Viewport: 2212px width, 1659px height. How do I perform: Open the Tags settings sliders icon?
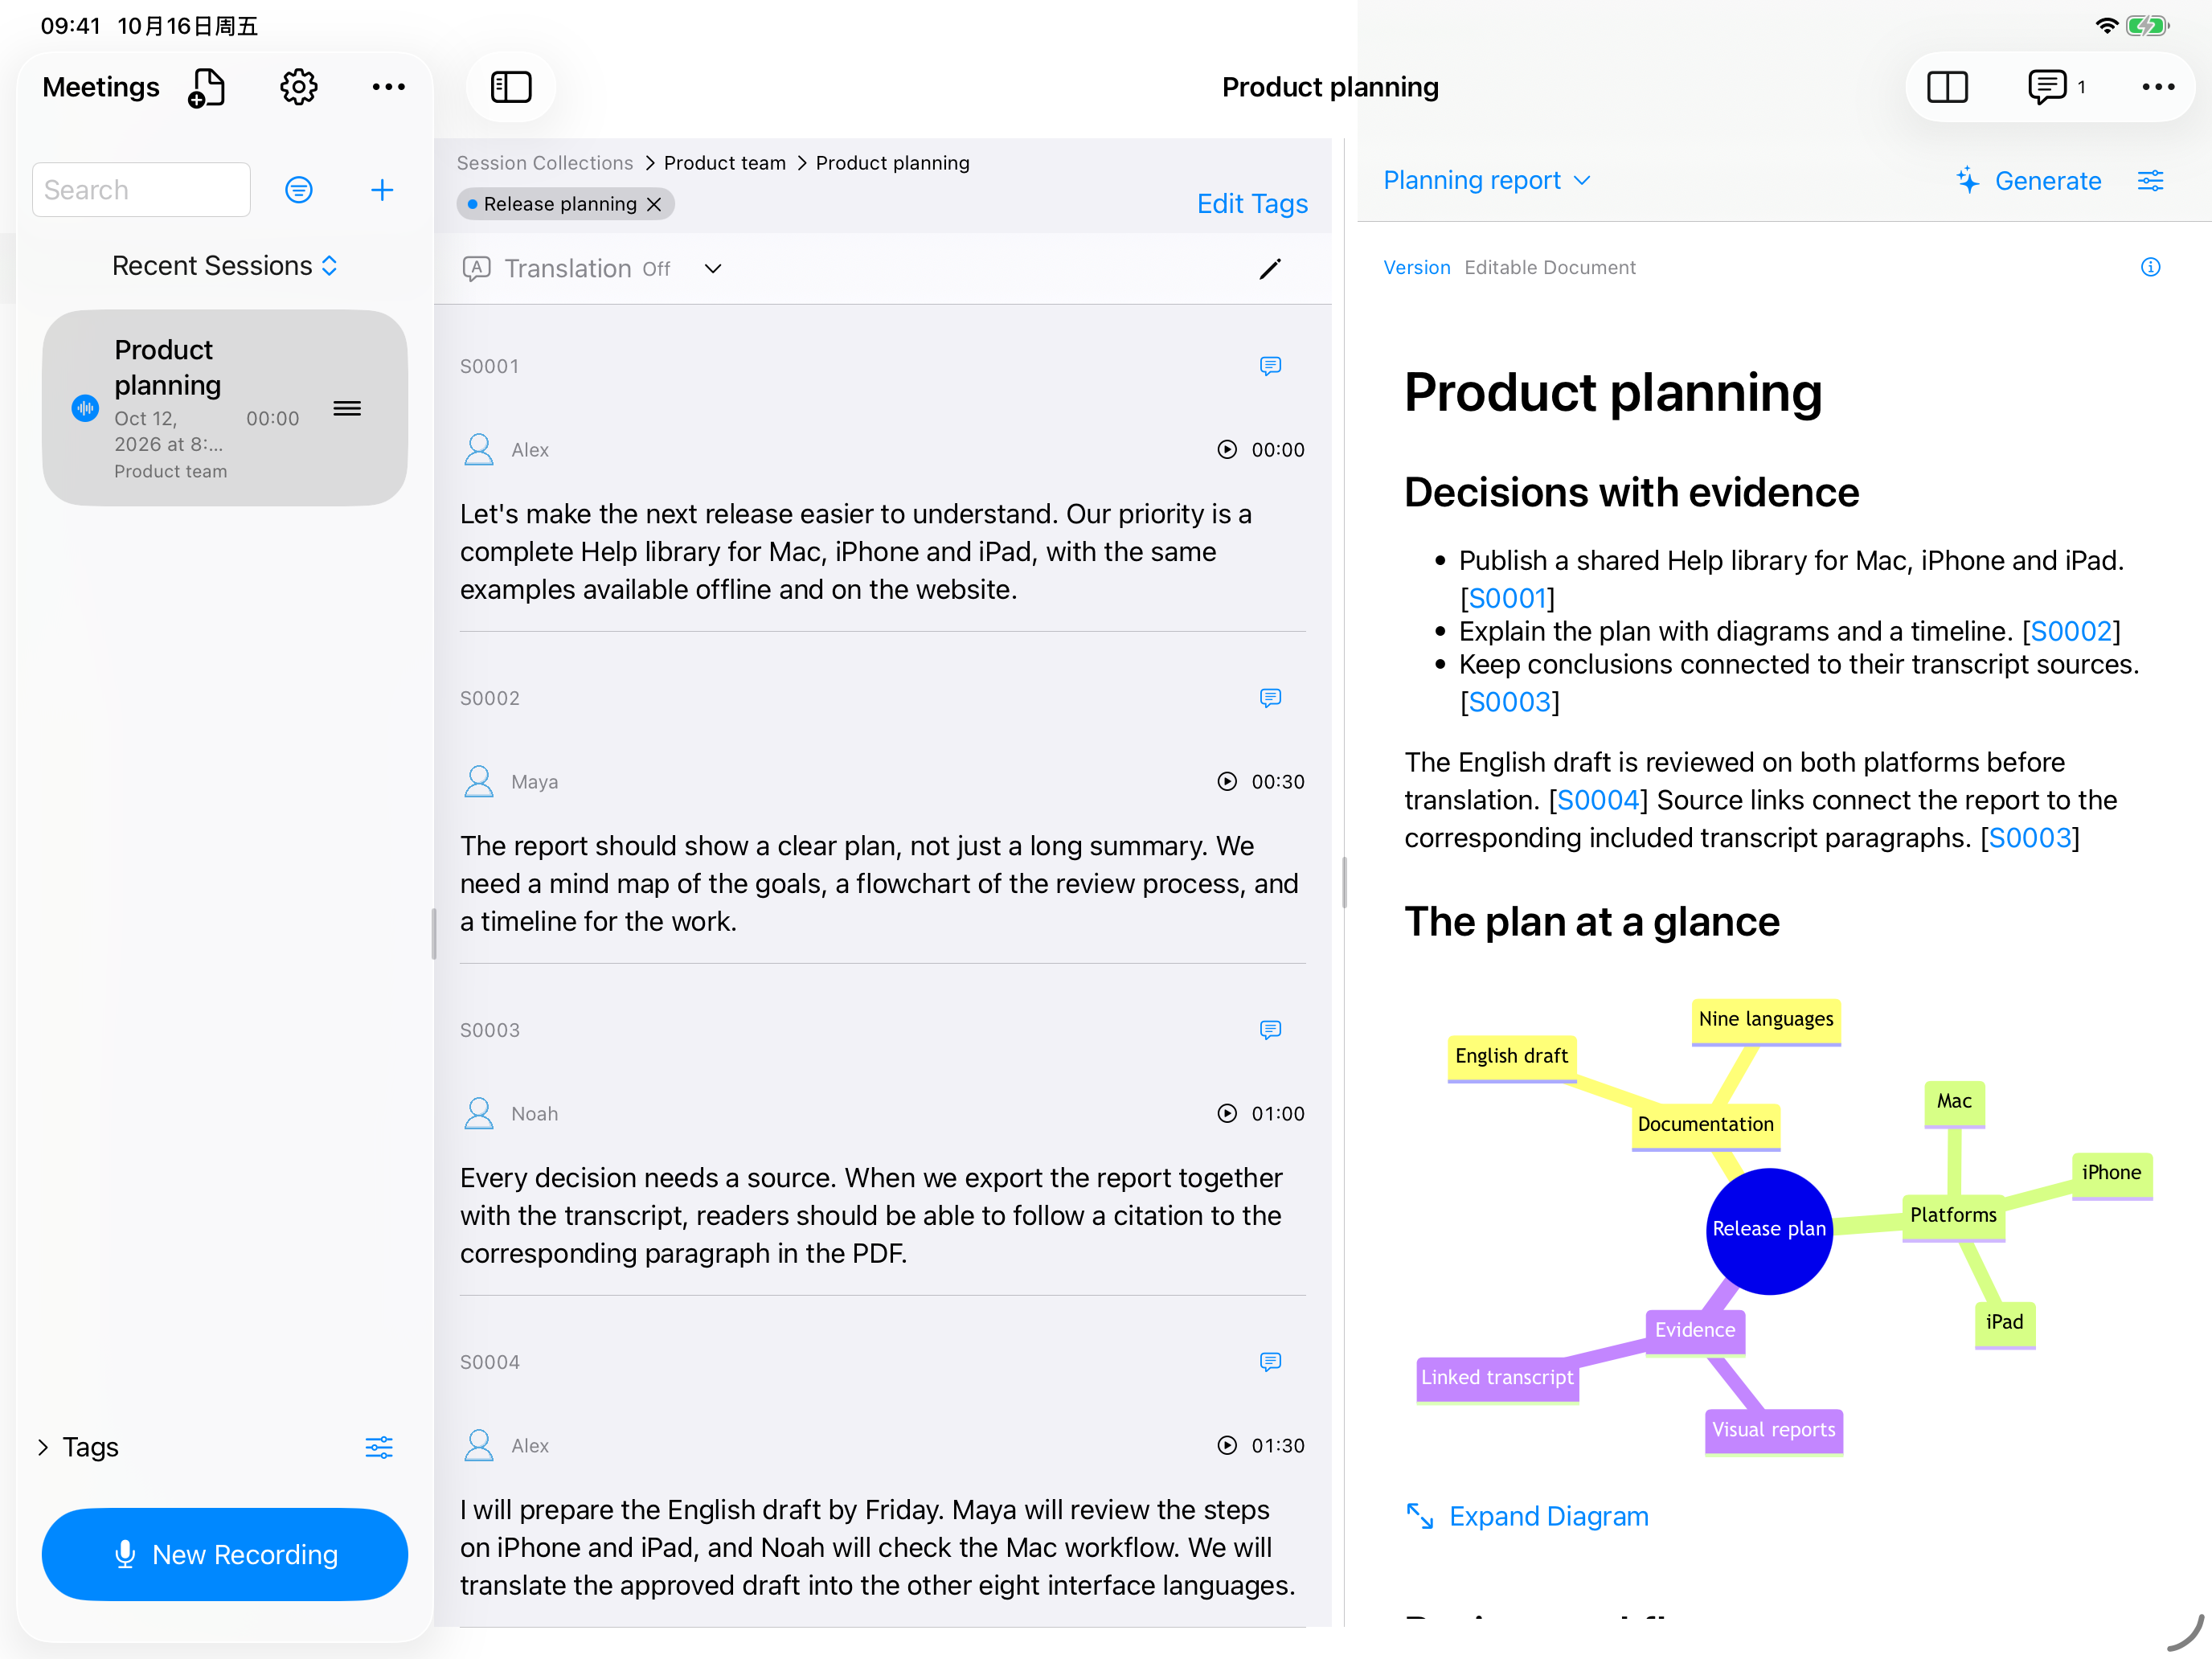pyautogui.click(x=379, y=1447)
